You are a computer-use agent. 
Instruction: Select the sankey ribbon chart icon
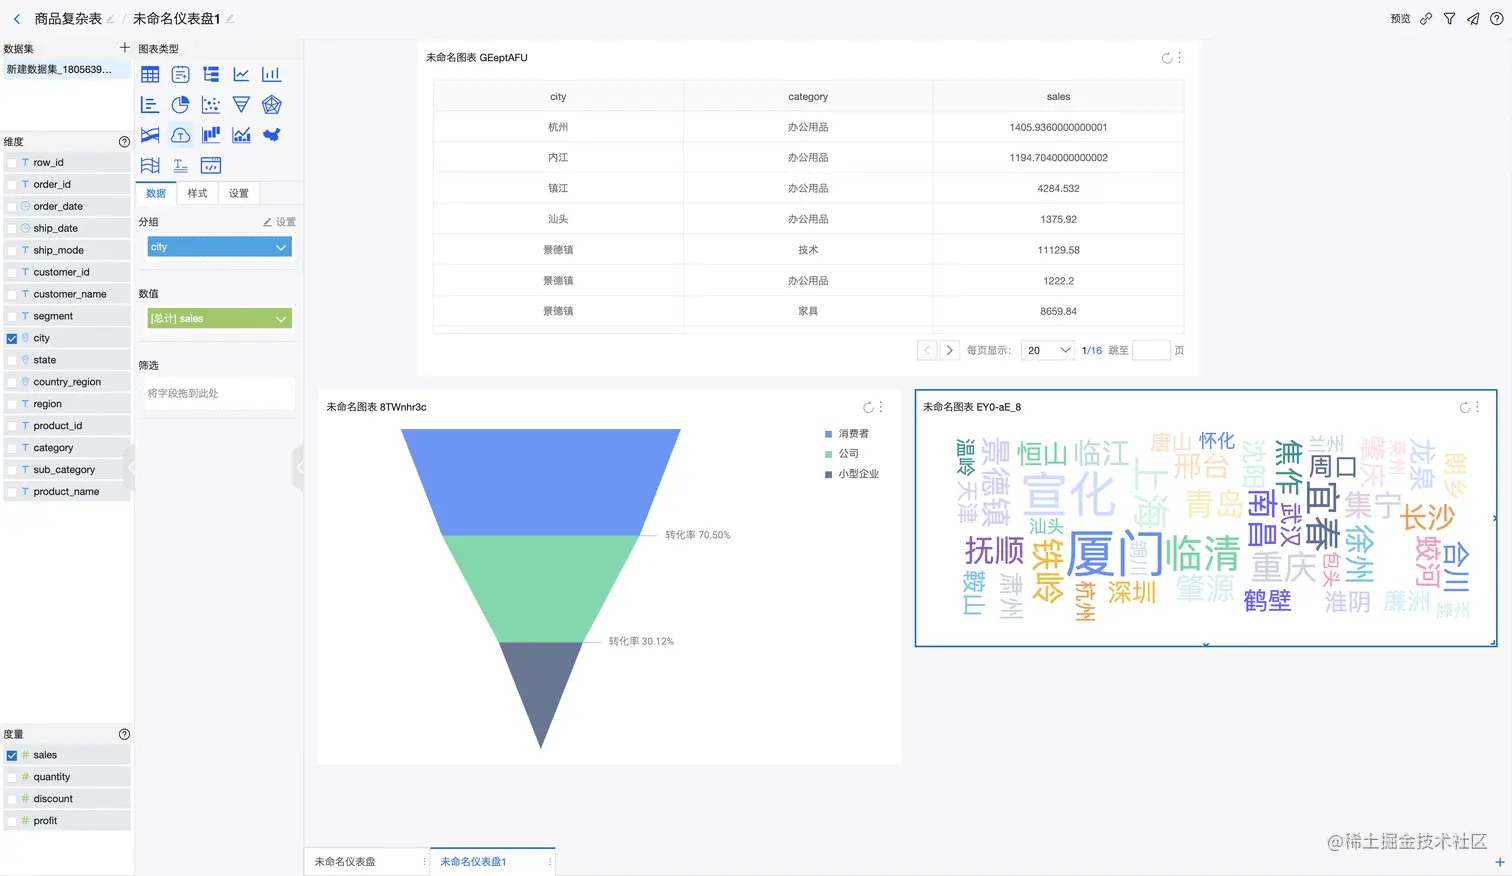click(150, 135)
